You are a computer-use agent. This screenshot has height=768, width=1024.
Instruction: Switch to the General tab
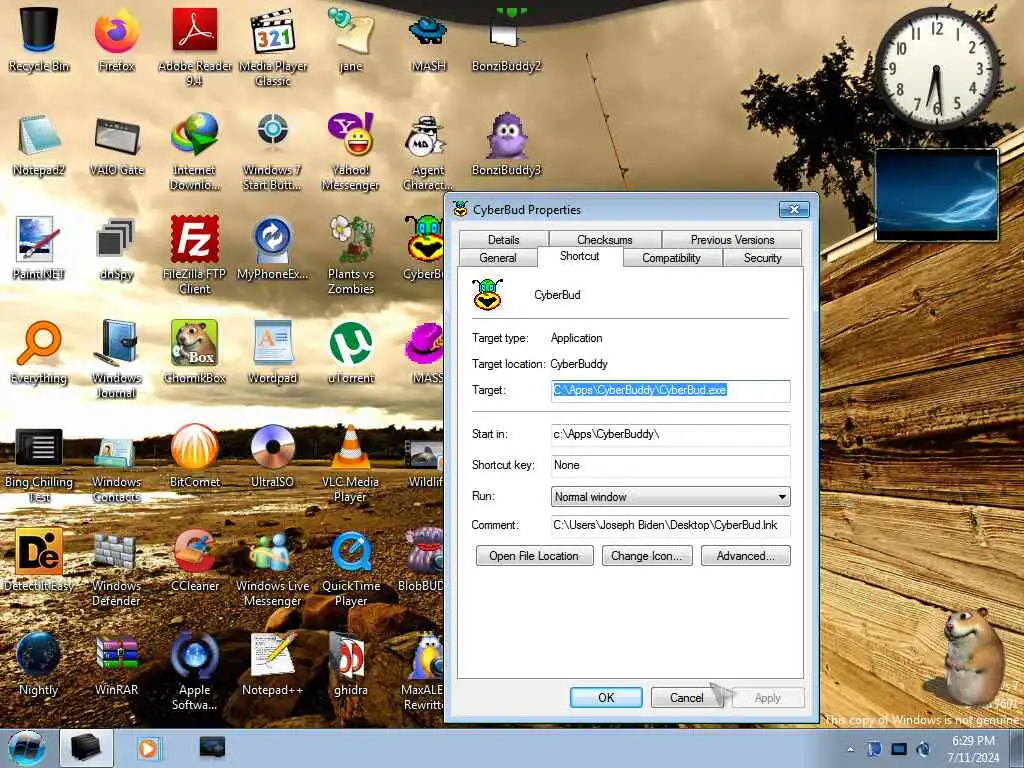(498, 258)
